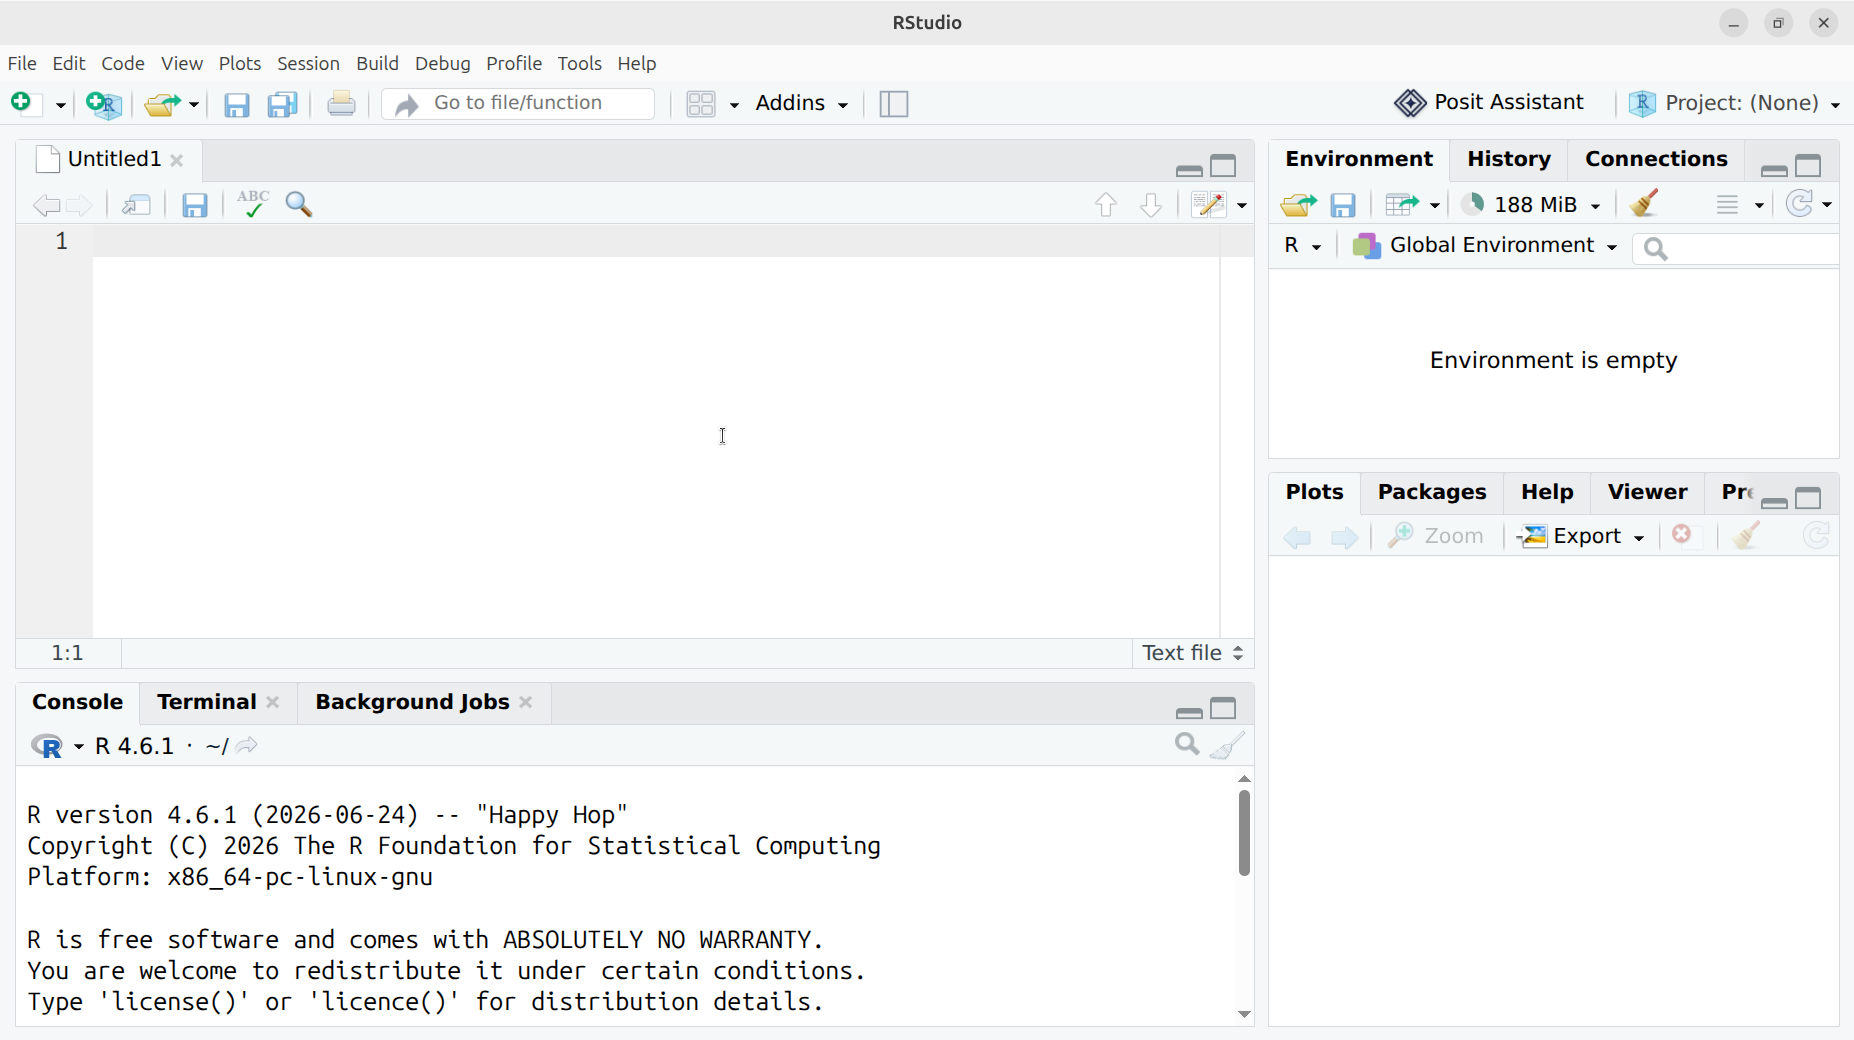Viewport: 1854px width, 1040px height.
Task: Print the current file
Action: coord(342,104)
